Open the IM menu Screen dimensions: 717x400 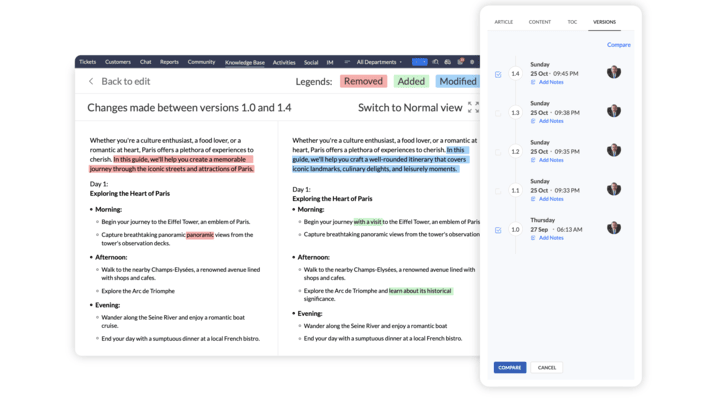(330, 62)
